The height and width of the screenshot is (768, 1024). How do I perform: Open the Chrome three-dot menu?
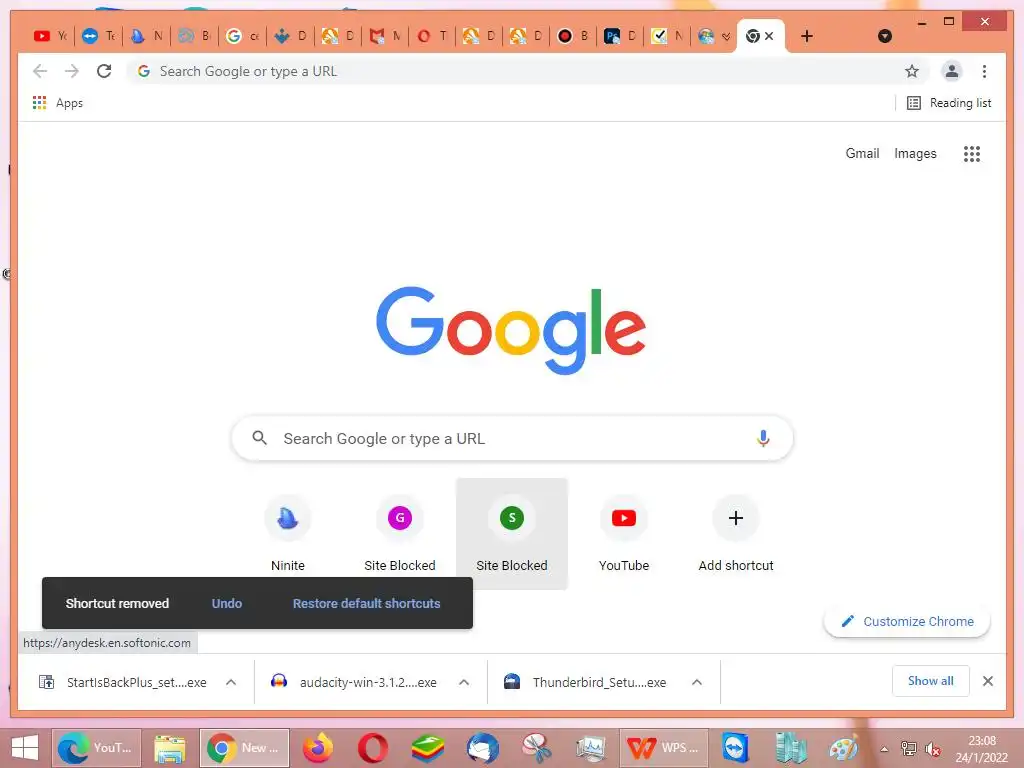point(984,71)
